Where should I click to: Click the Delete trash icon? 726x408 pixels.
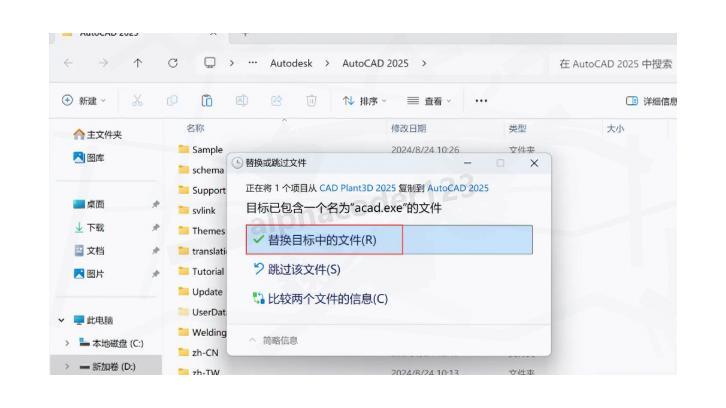pyautogui.click(x=311, y=100)
